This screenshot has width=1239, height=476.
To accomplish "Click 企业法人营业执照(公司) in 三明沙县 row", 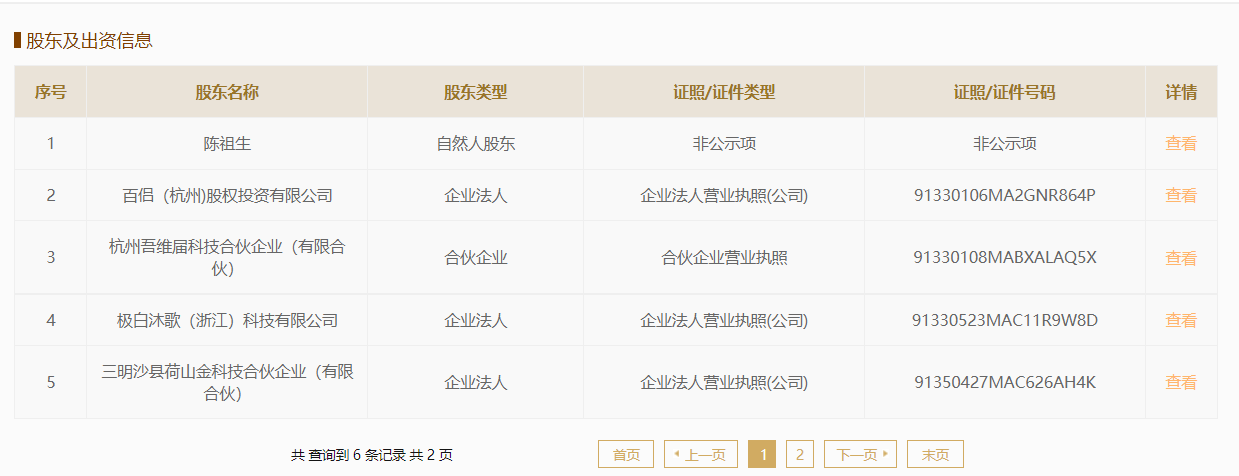I will 724,382.
